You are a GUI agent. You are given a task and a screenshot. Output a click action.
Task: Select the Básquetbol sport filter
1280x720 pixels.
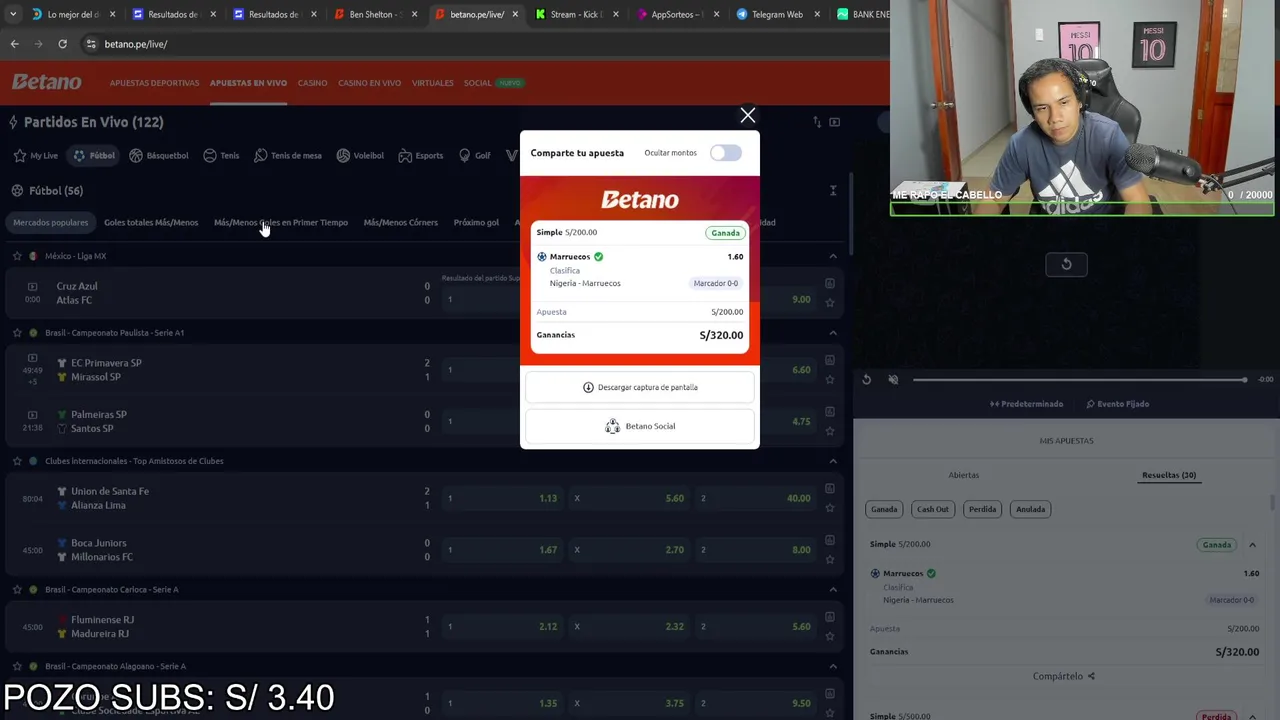click(158, 156)
